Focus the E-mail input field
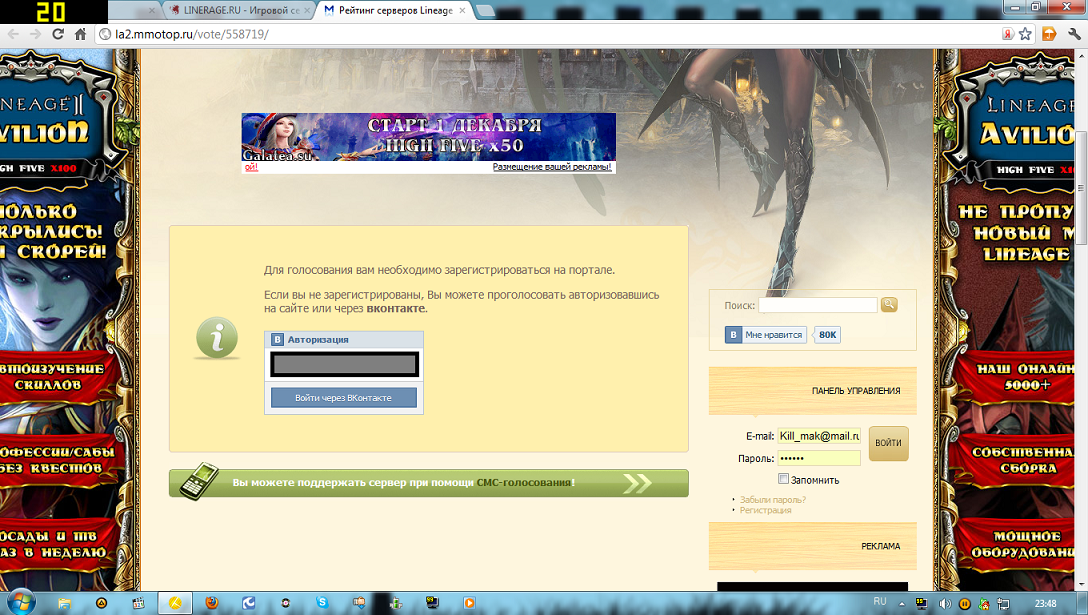The width and height of the screenshot is (1088, 615). pos(819,436)
